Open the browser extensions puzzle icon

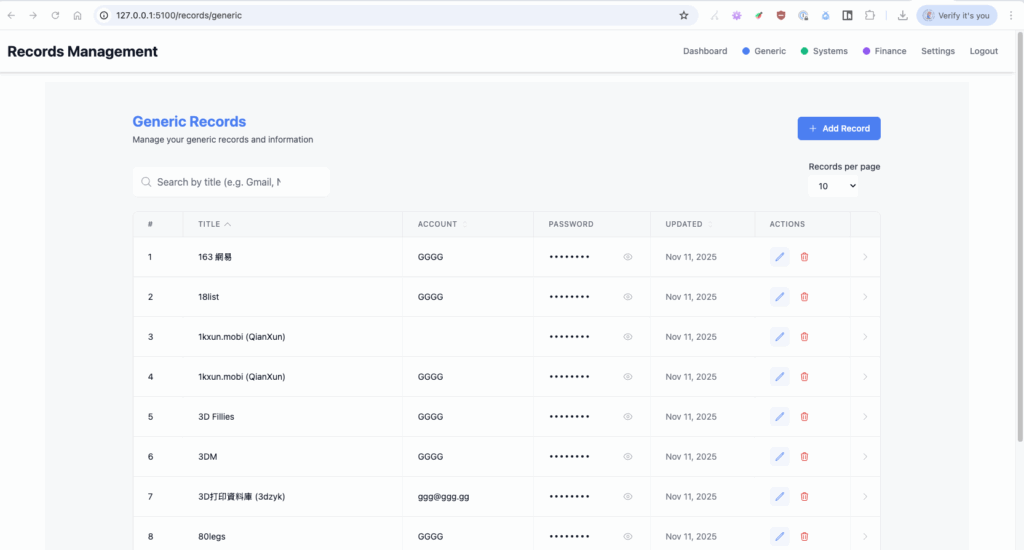[x=870, y=16]
